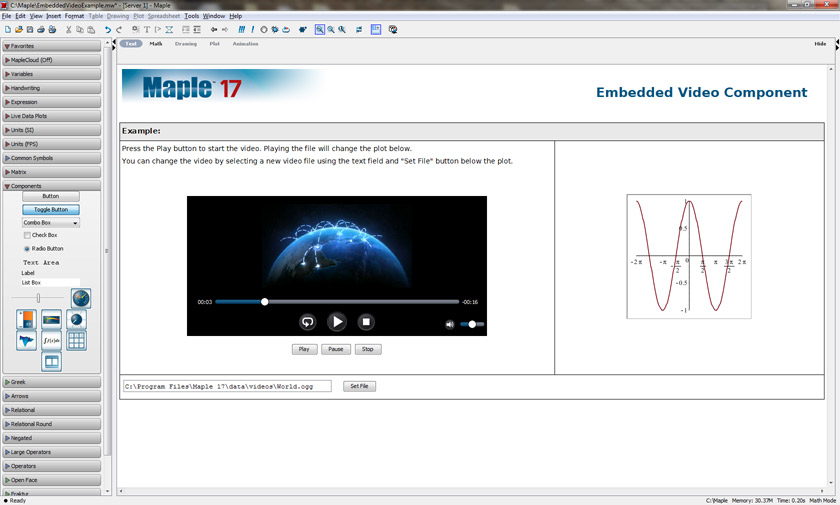Screen dimensions: 840x505
Task: Start playback with the round play icon
Action: click(x=337, y=321)
